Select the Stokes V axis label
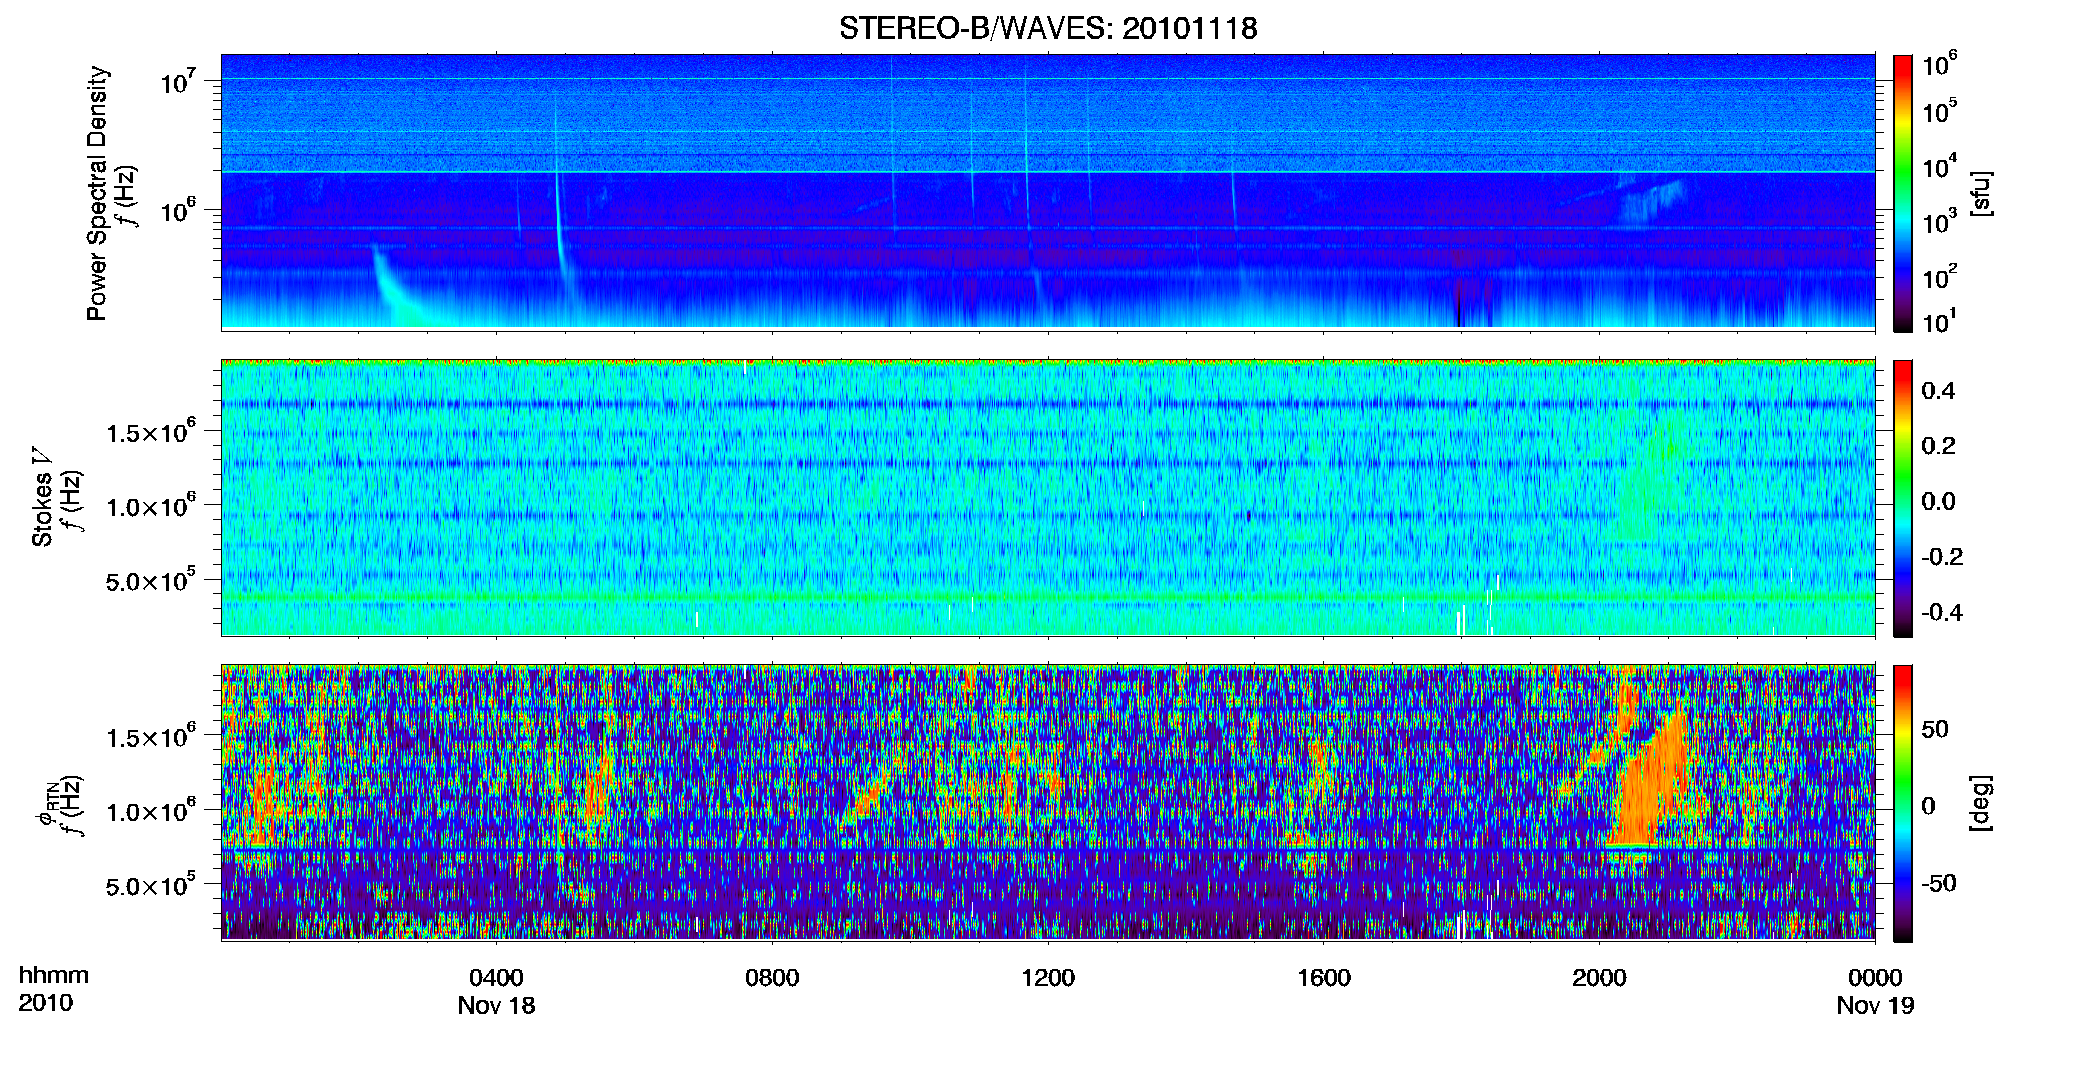 tap(43, 497)
